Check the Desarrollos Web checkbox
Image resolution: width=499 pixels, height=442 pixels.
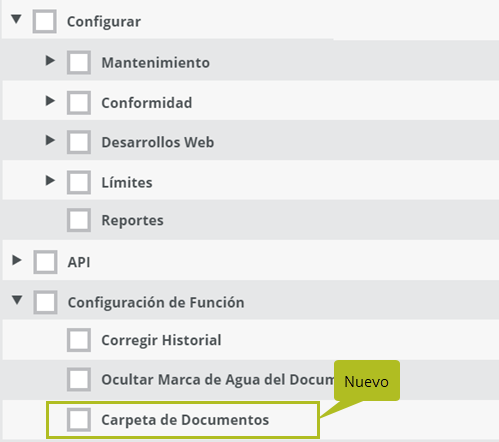point(79,142)
